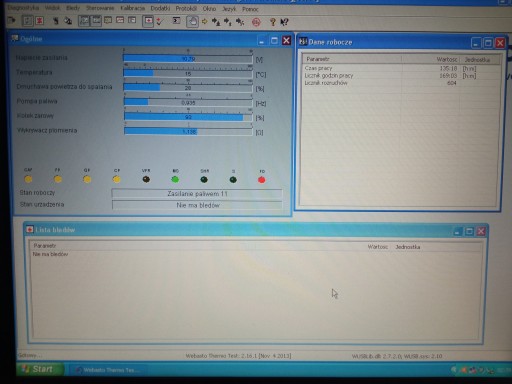Open the Kalibracja menu
Viewport: 512px width, 384px height.
pyautogui.click(x=133, y=8)
